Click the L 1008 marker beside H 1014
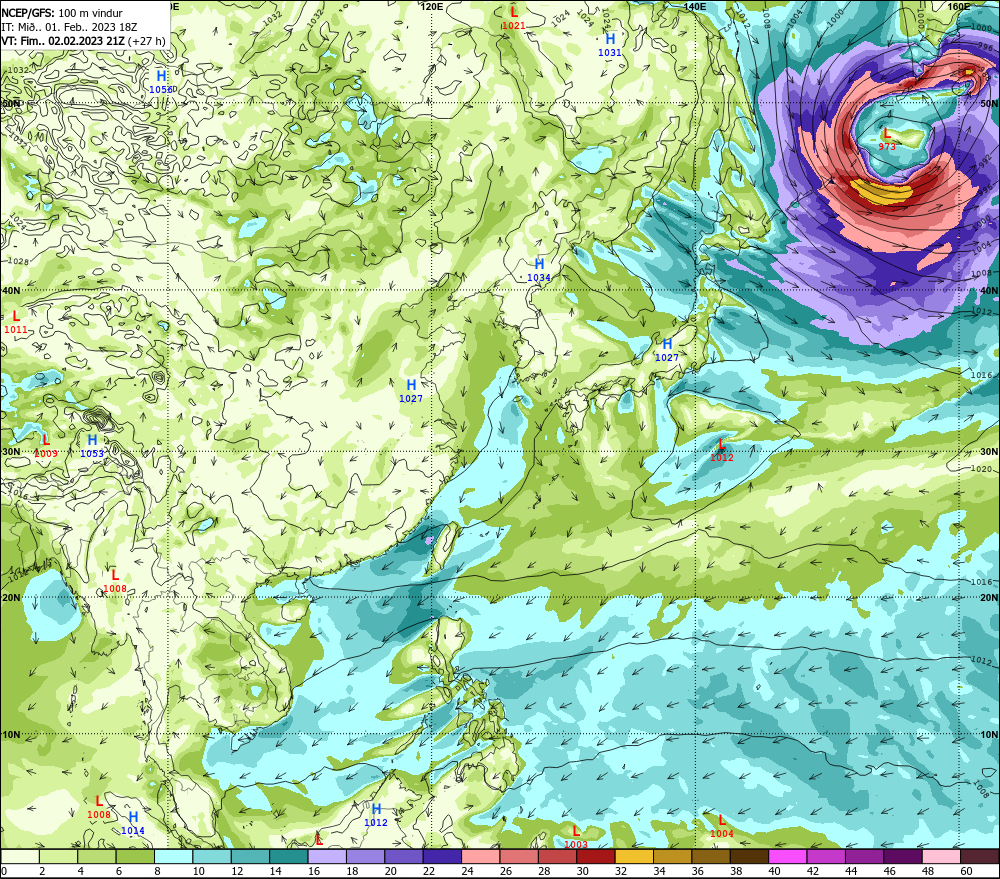Image resolution: width=1000 pixels, height=879 pixels. 99,807
